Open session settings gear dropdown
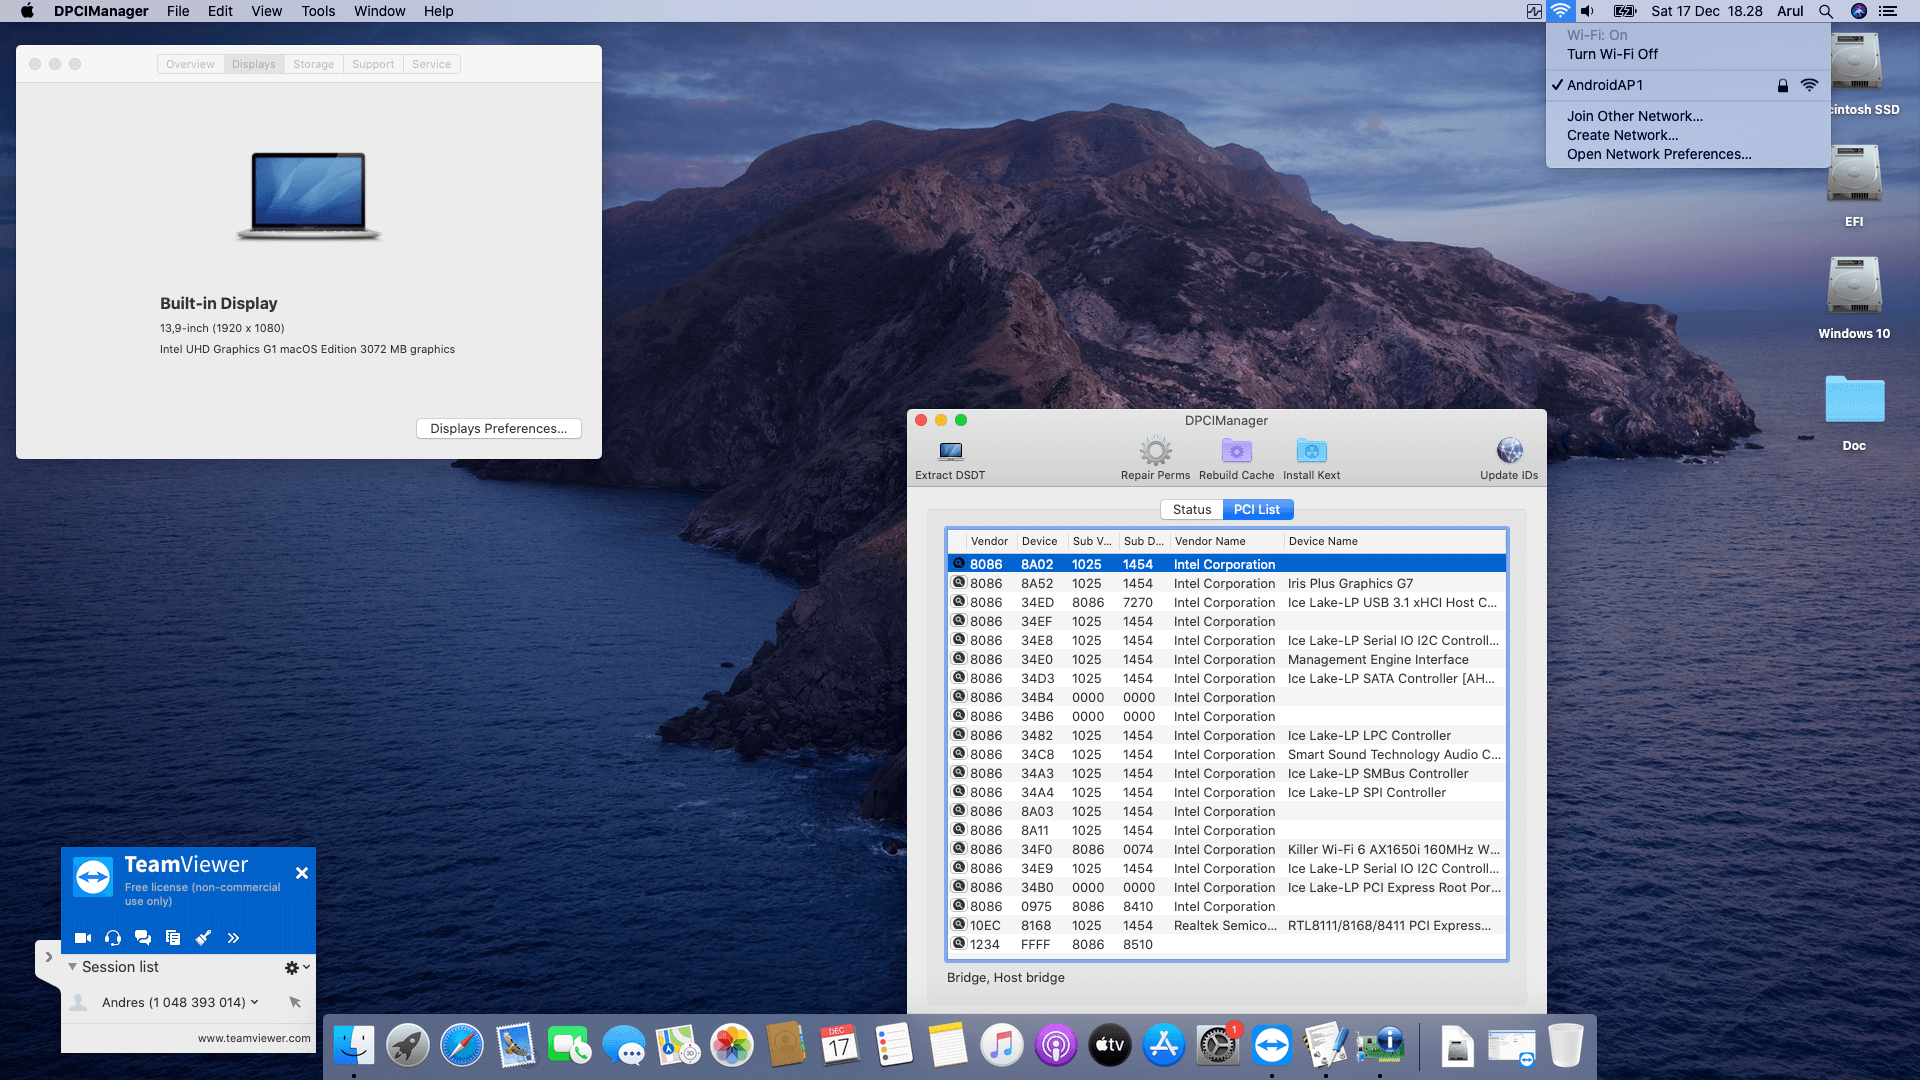Image resolution: width=1920 pixels, height=1080 pixels. [x=296, y=967]
